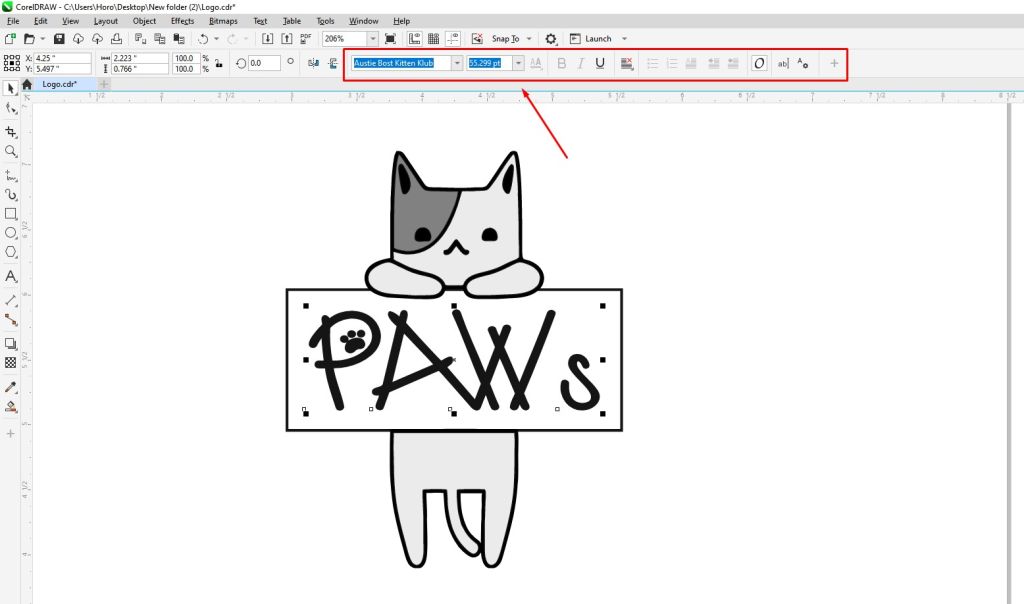Select the Ellipse tool
This screenshot has width=1024, height=604.
(12, 232)
